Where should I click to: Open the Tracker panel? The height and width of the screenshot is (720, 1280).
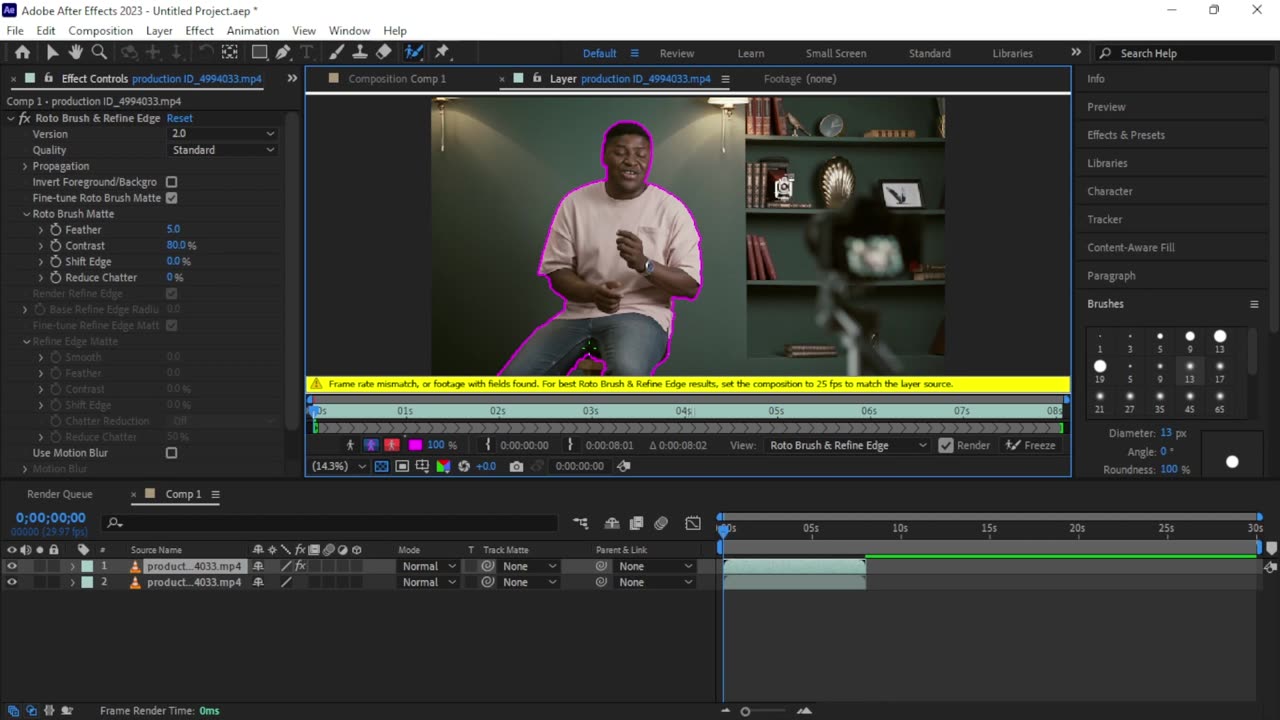[1105, 219]
